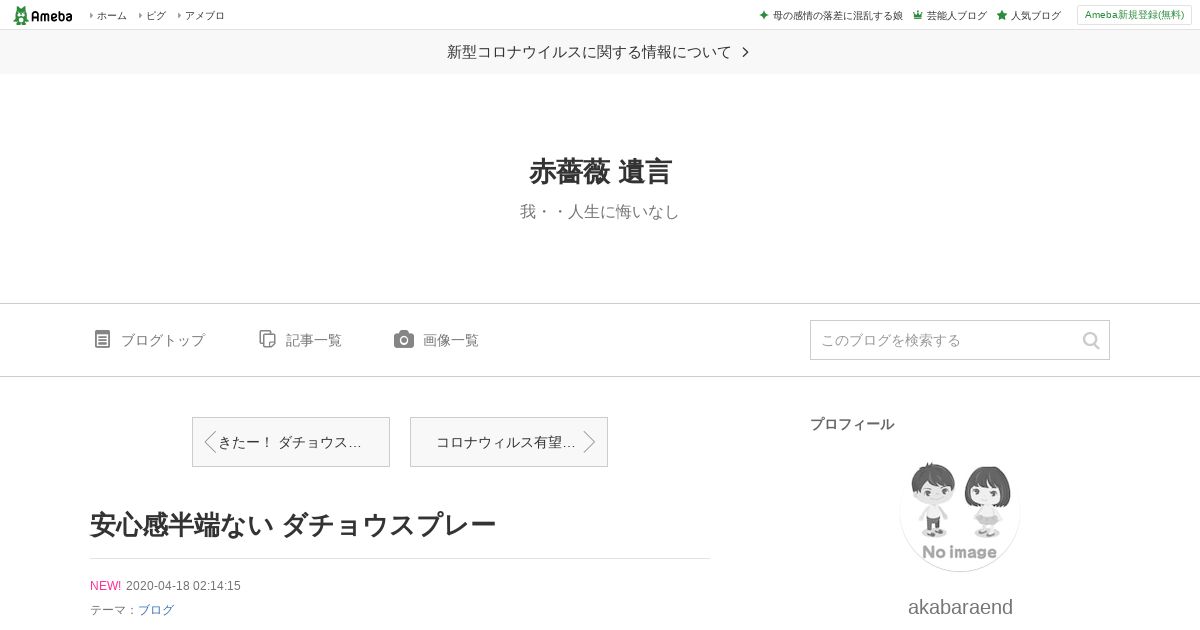Open アメブロ link in top bar

[x=204, y=16]
